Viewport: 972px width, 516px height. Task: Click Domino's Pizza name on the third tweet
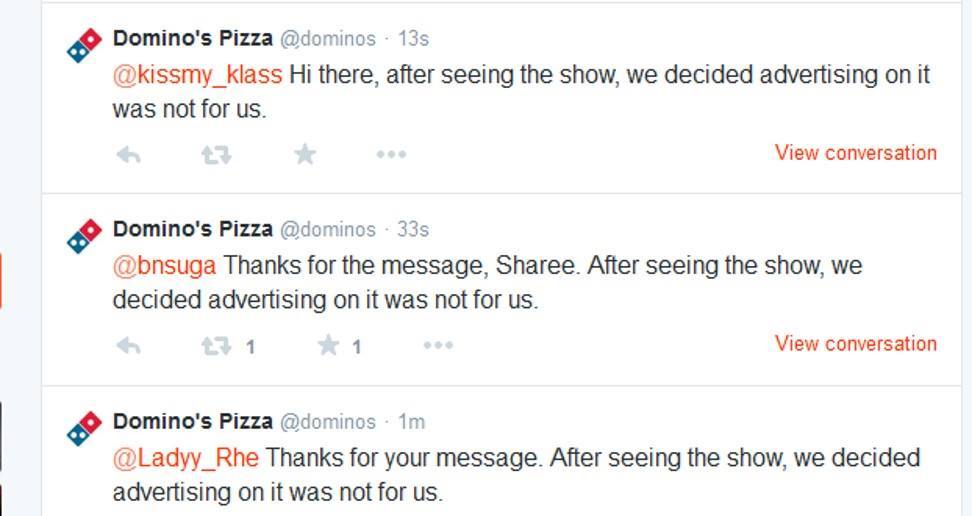[x=192, y=421]
